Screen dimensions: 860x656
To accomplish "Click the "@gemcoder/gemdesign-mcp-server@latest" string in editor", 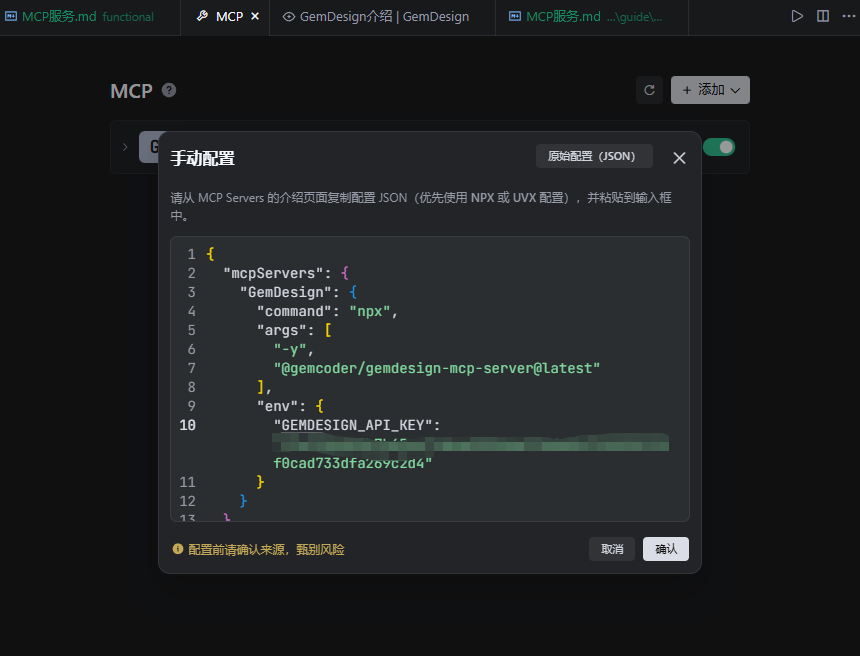I will tap(437, 368).
